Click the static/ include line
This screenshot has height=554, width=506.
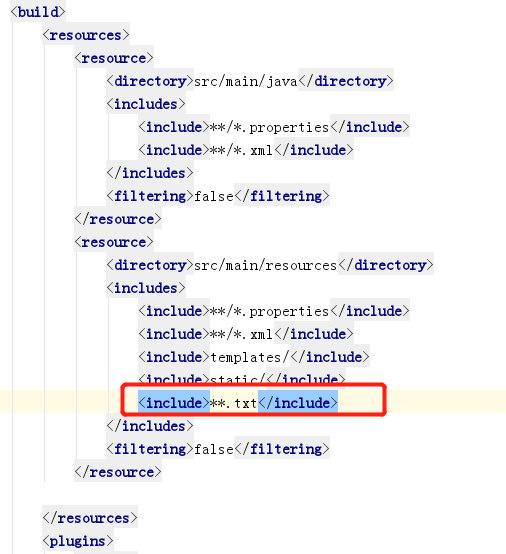pyautogui.click(x=242, y=379)
